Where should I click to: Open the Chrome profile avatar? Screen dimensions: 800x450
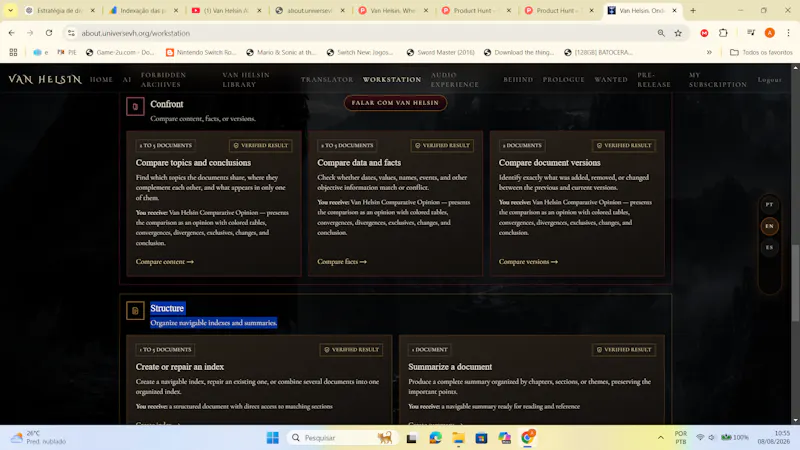click(769, 33)
